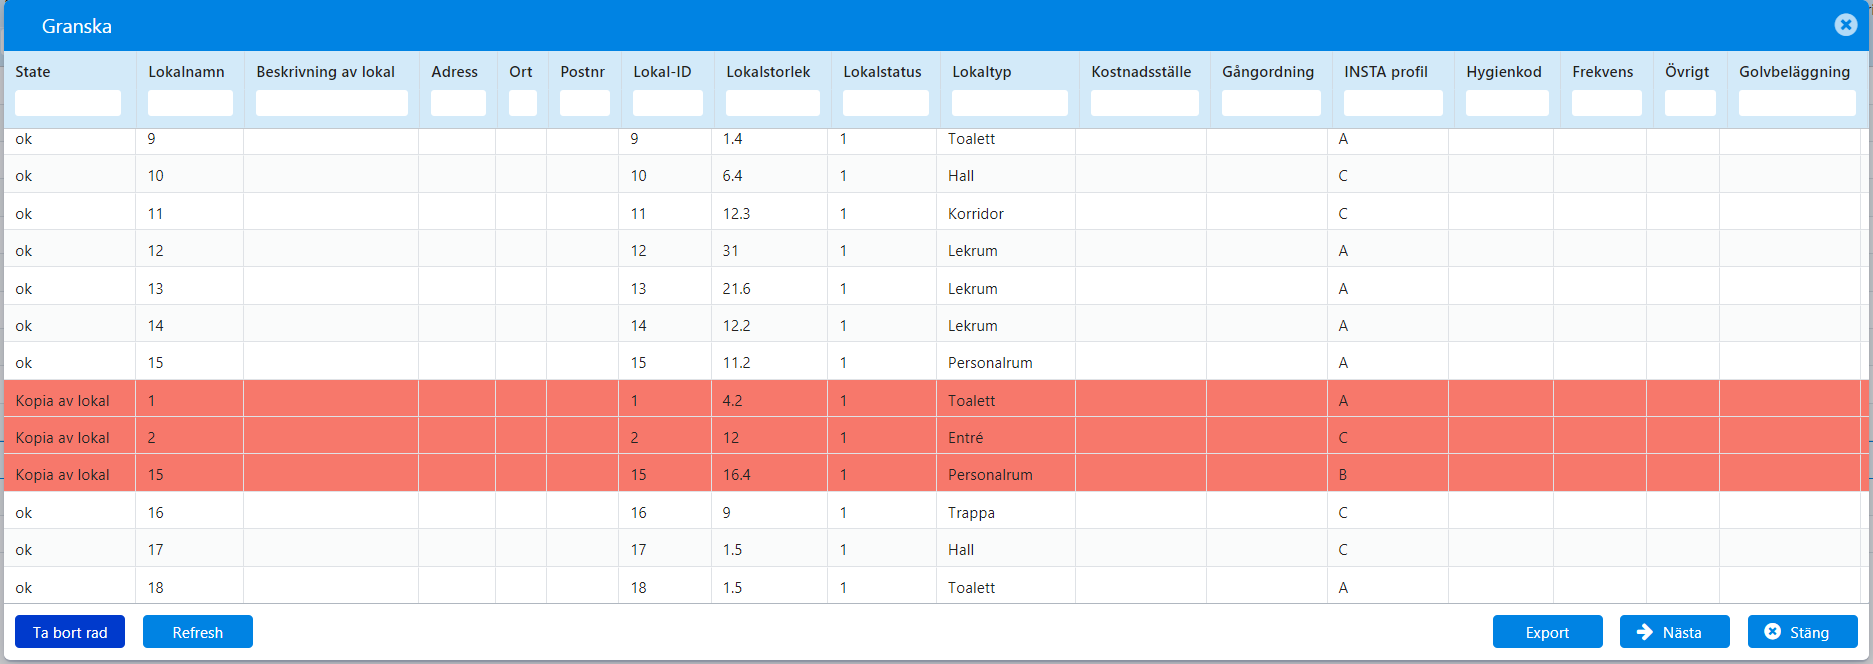Sort by INSTA profil column header
This screenshot has width=1873, height=664.
tap(1386, 72)
